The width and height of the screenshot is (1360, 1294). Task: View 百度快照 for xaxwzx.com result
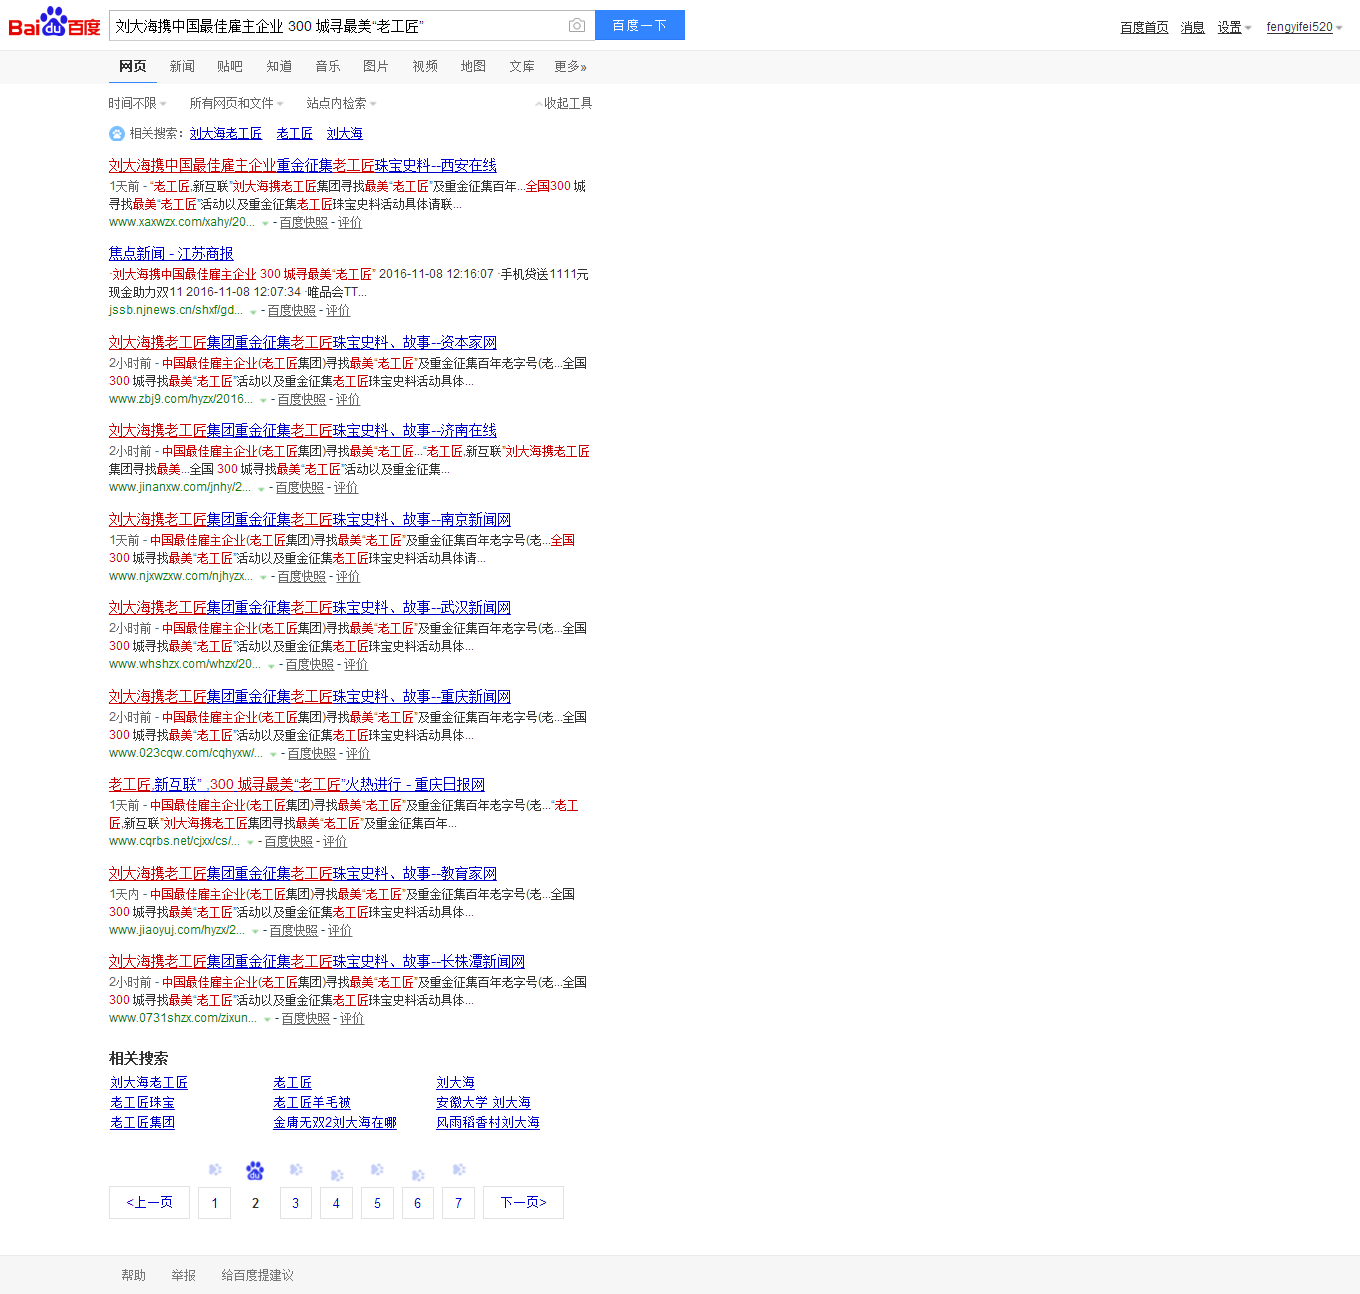coord(304,223)
